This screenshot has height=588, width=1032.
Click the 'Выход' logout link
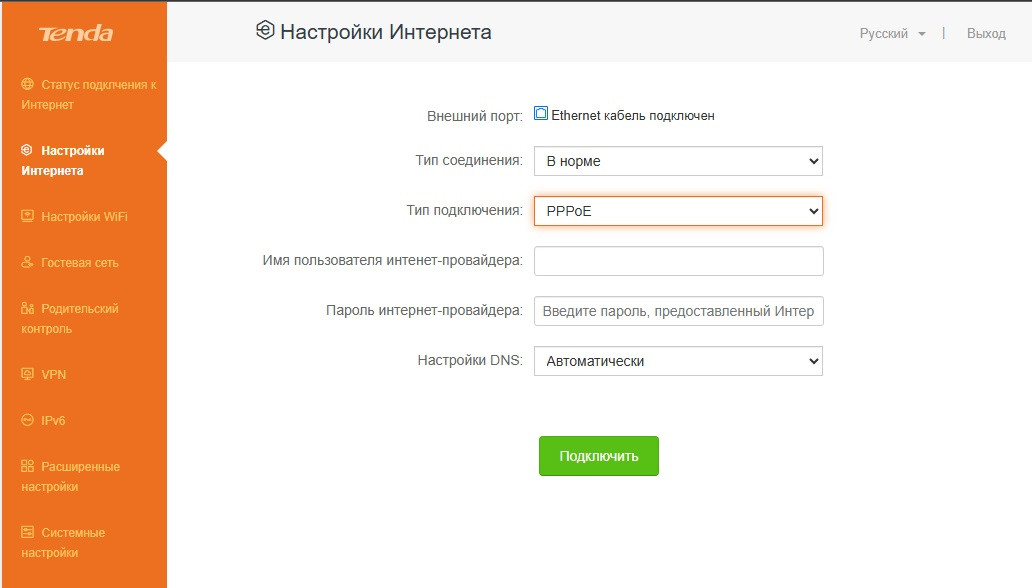tap(986, 34)
